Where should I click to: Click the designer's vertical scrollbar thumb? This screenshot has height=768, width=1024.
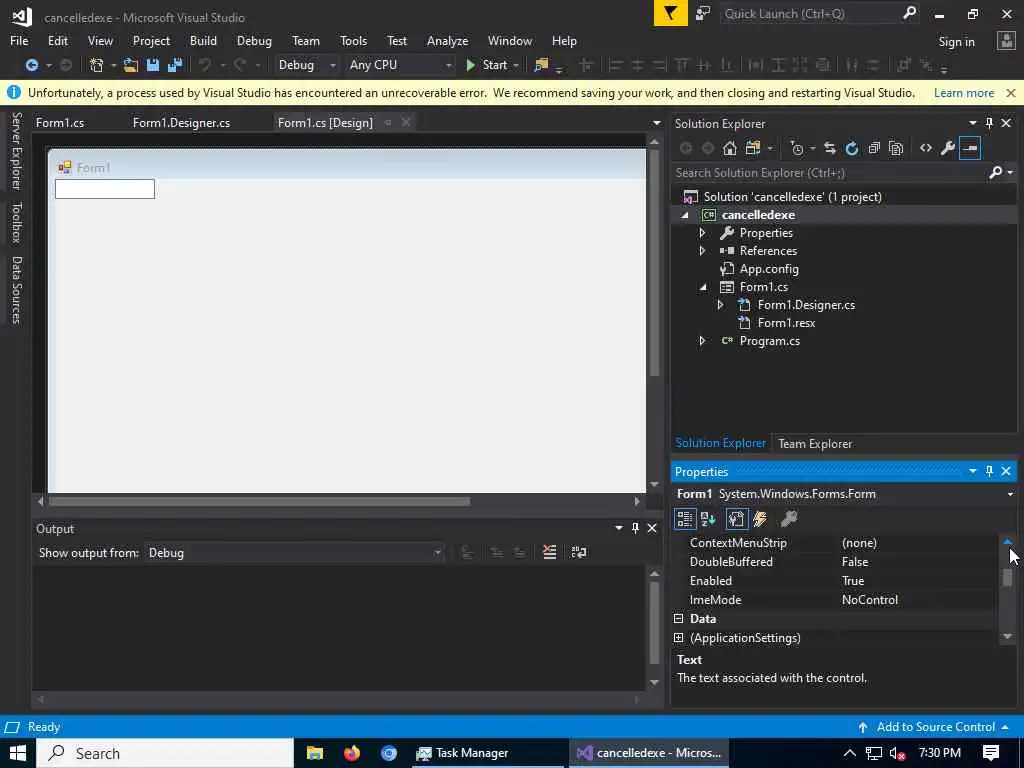tap(654, 263)
